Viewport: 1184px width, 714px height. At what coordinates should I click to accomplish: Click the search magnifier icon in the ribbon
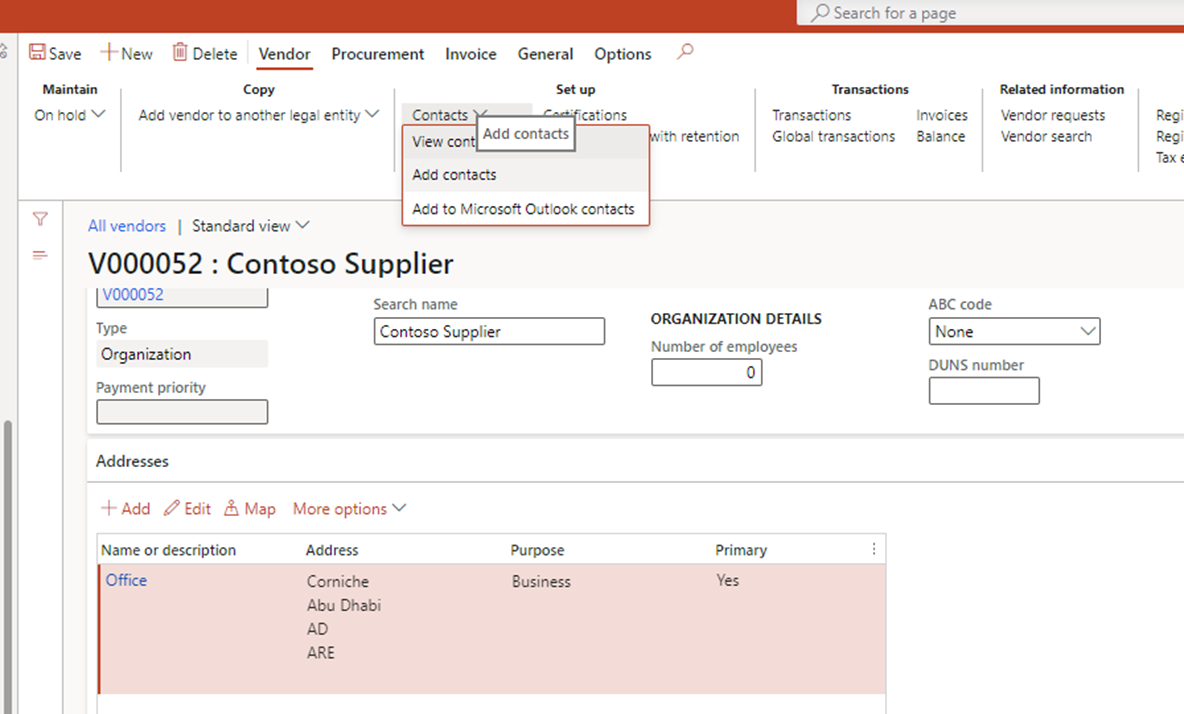tap(685, 52)
